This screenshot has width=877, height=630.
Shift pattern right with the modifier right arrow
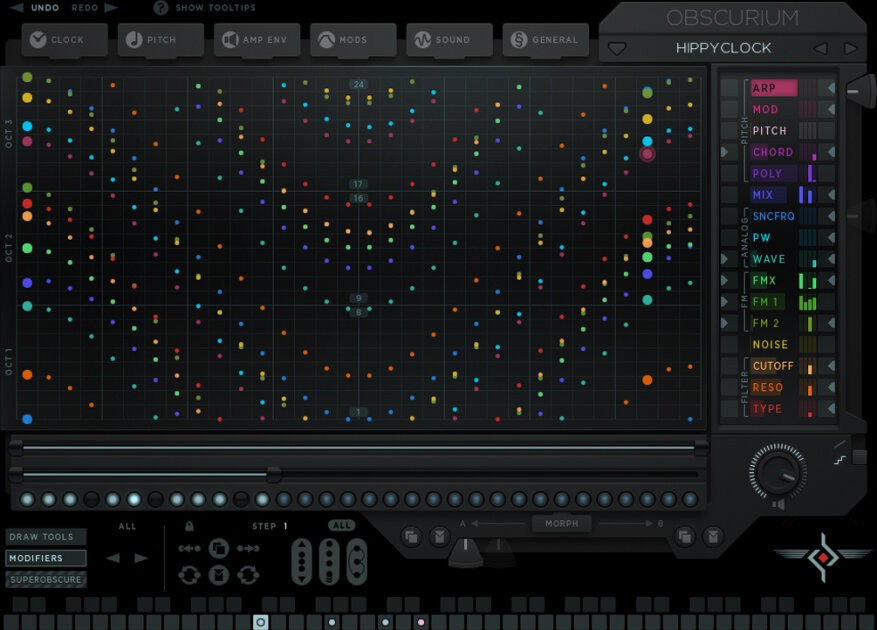(140, 558)
